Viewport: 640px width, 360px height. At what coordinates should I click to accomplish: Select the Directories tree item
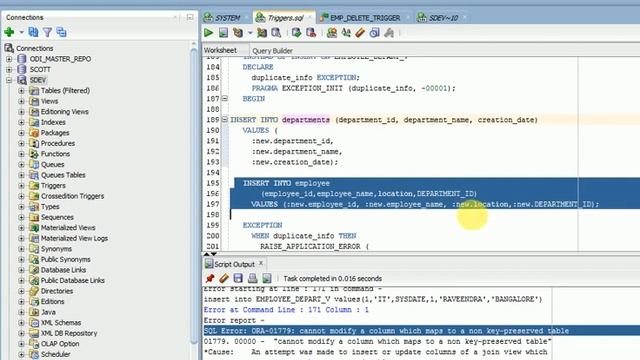click(x=57, y=291)
